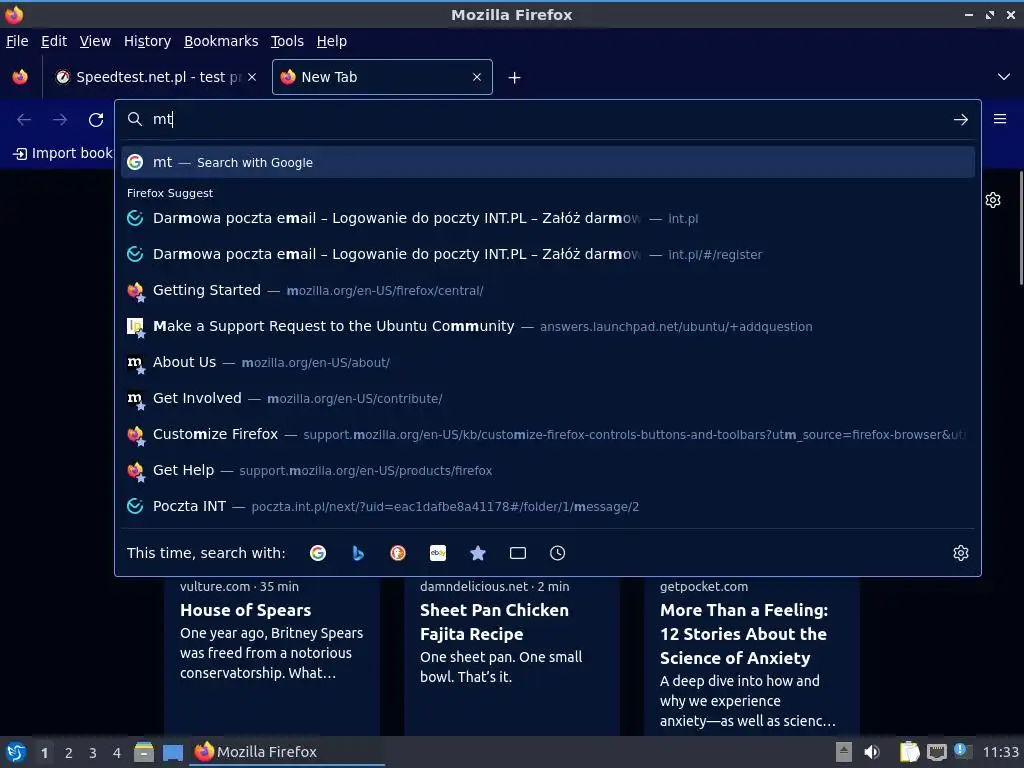Open the House of Spears article
The image size is (1024, 768).
coord(272,656)
